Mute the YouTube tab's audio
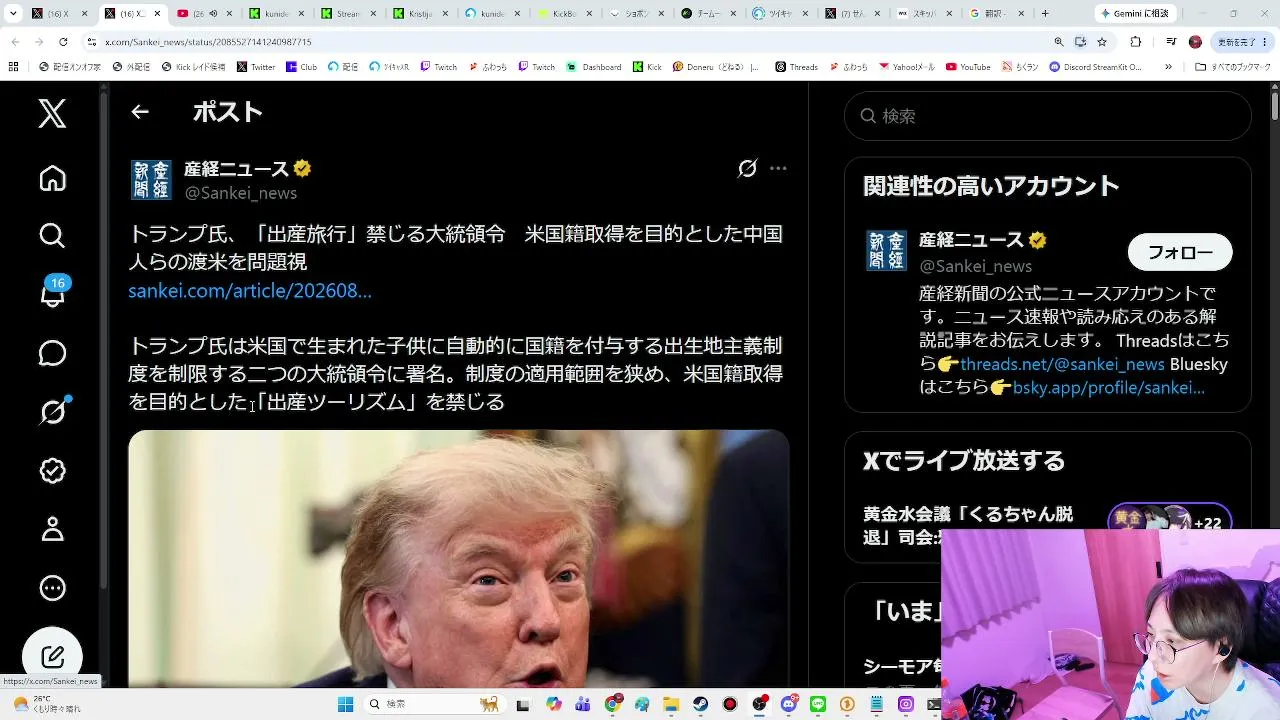Screen dimensions: 1280x720 click(x=213, y=14)
